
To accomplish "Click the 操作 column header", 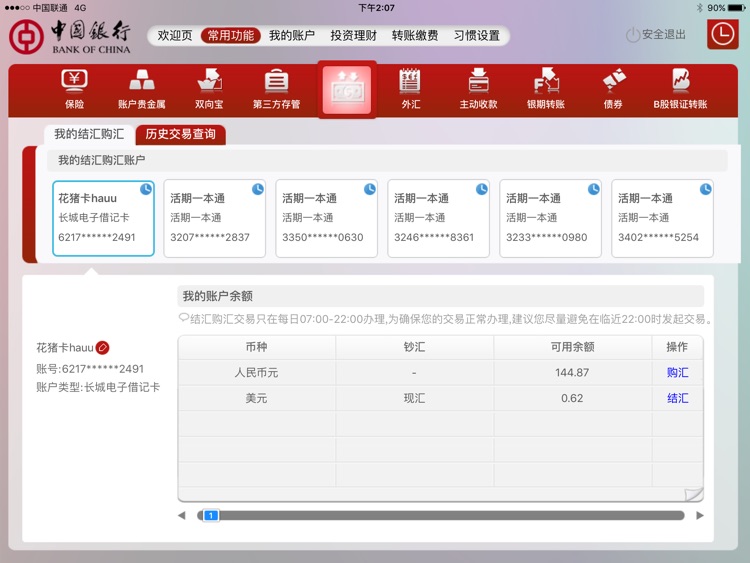I will point(677,347).
